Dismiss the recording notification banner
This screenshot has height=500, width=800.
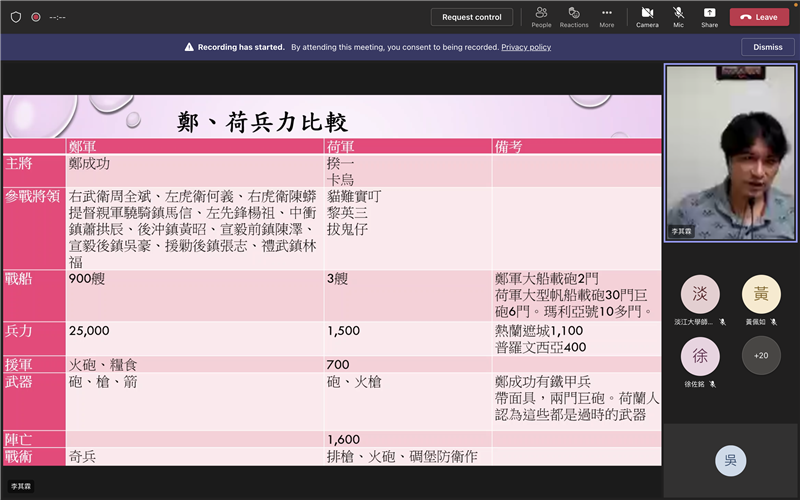[767, 47]
